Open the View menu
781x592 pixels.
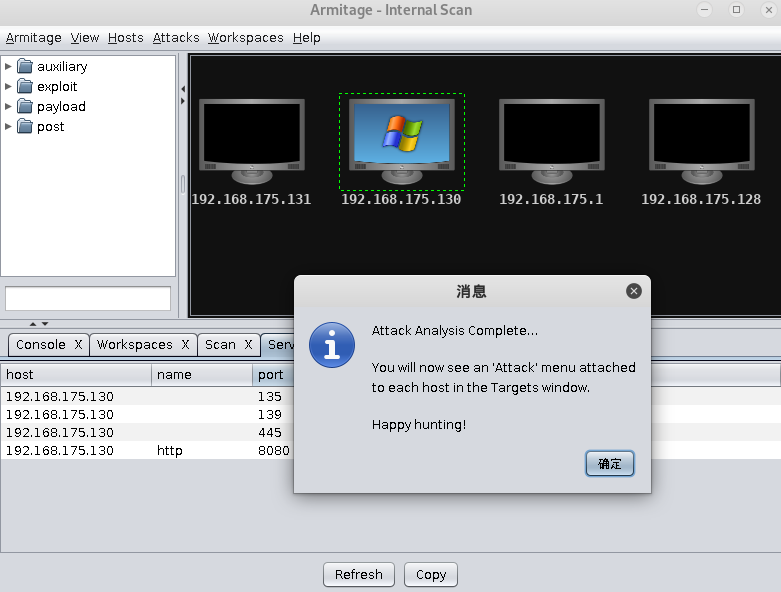(x=85, y=38)
